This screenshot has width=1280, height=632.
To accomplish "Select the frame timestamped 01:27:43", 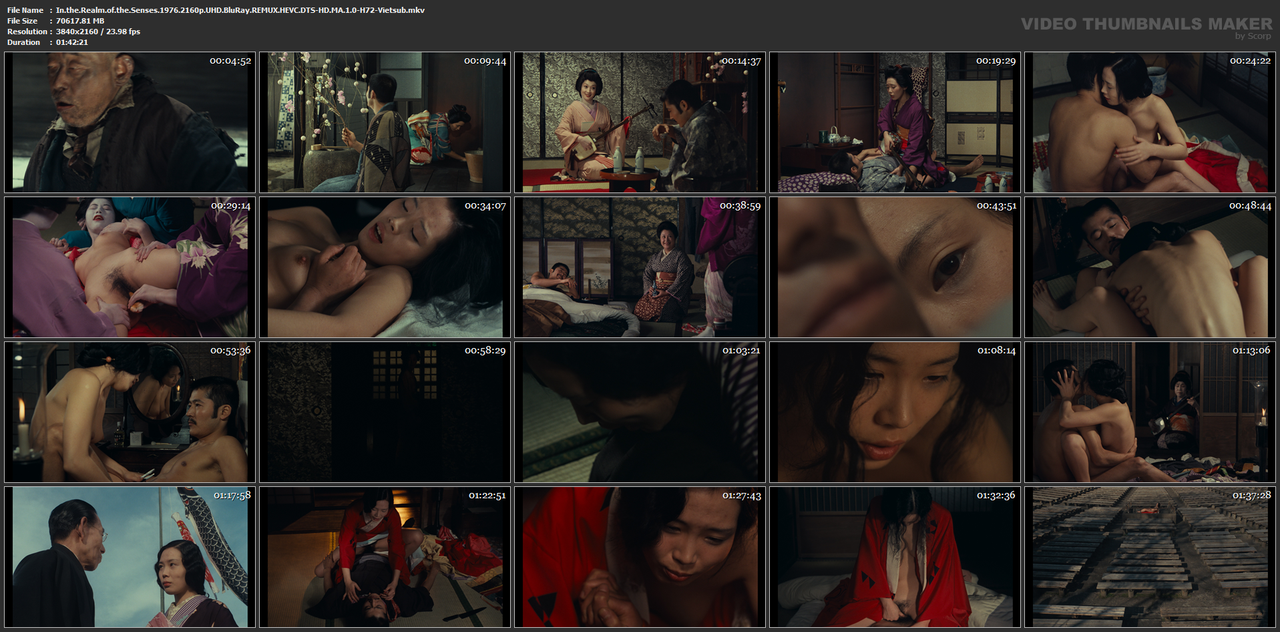I will tap(639, 557).
